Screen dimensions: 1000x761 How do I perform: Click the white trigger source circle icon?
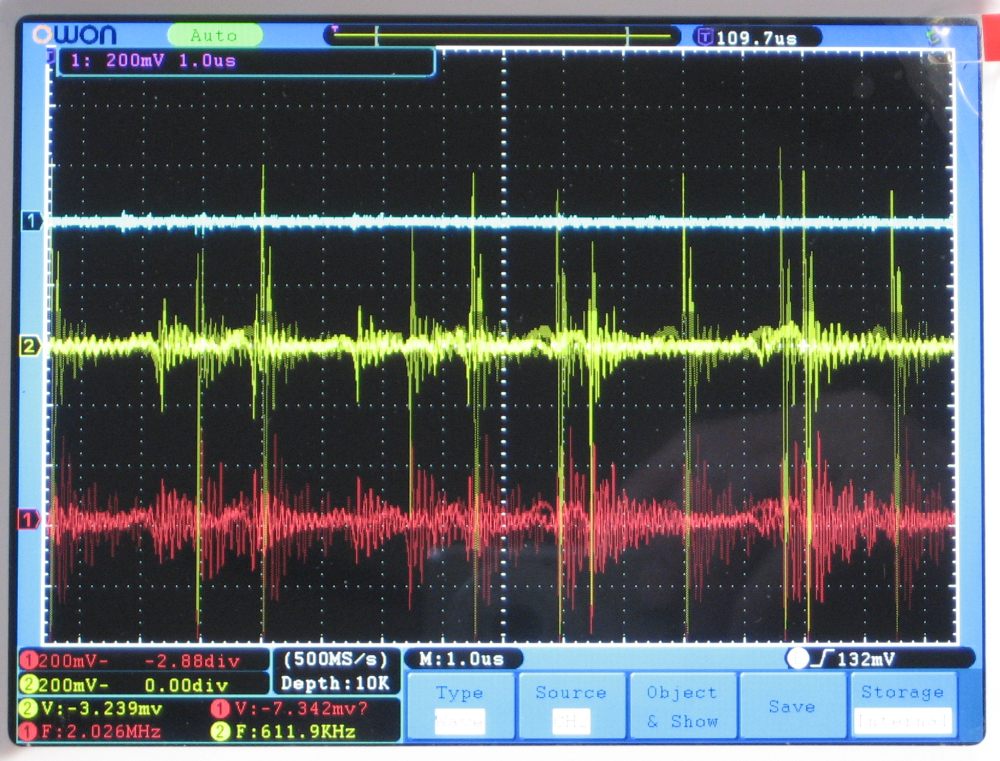click(798, 658)
